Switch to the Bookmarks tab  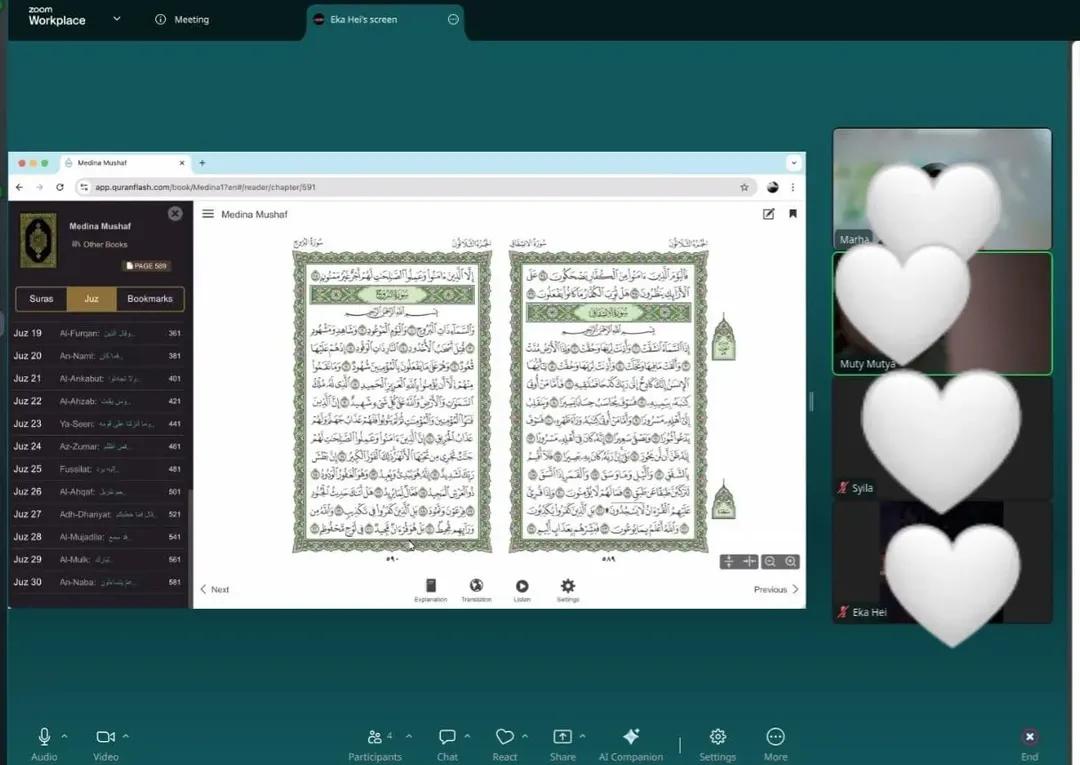tap(150, 299)
